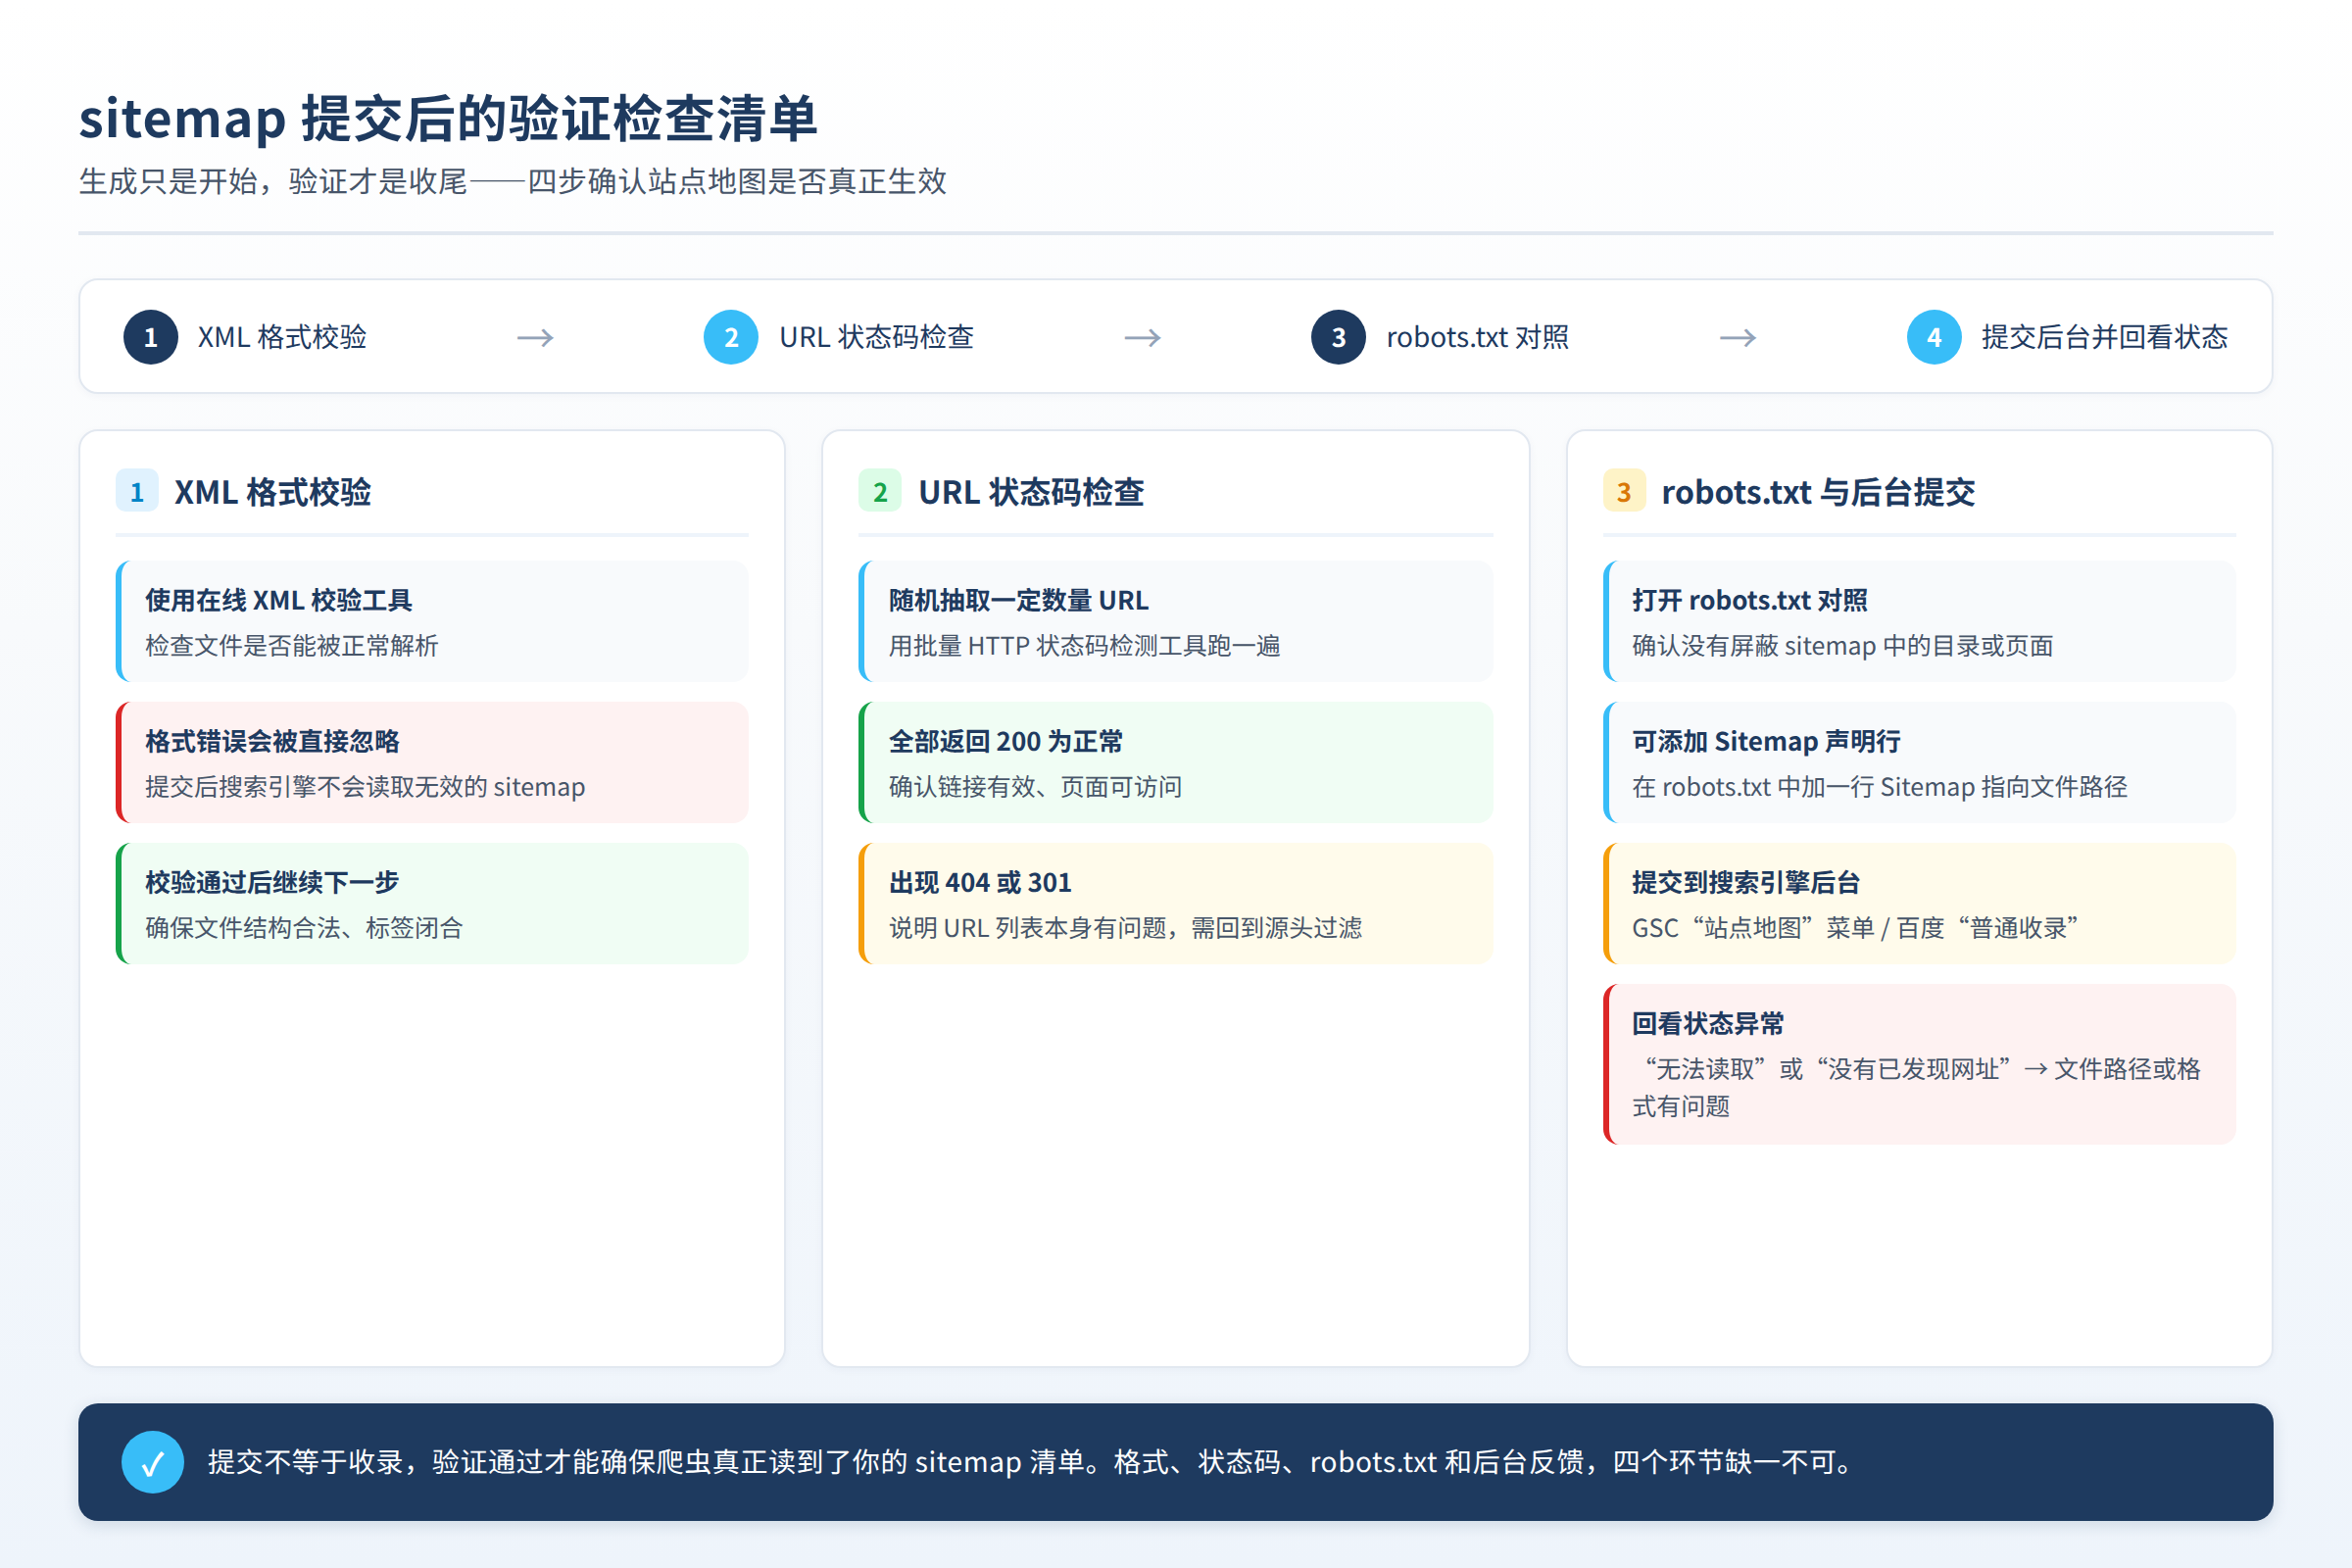Viewport: 2352px width, 1568px height.
Task: Click the text 在 robots.txt 中加一行 Sitemap 指向文件路径
Action: point(1879,786)
